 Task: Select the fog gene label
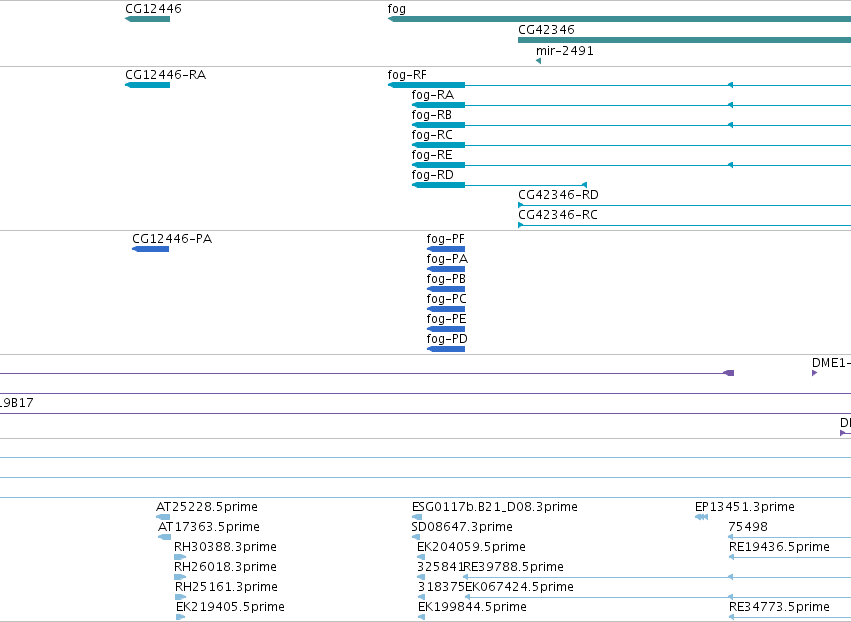[x=397, y=9]
